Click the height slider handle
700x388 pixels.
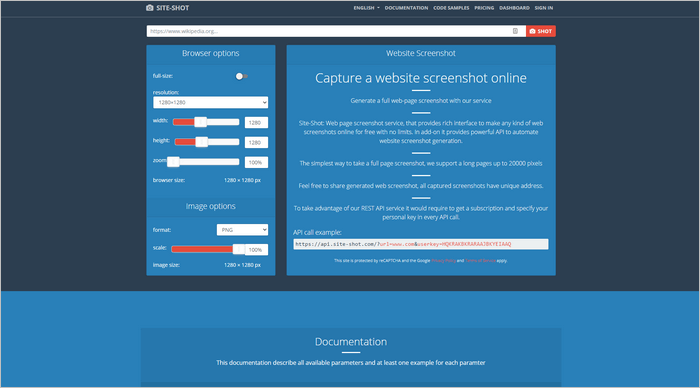(x=202, y=142)
